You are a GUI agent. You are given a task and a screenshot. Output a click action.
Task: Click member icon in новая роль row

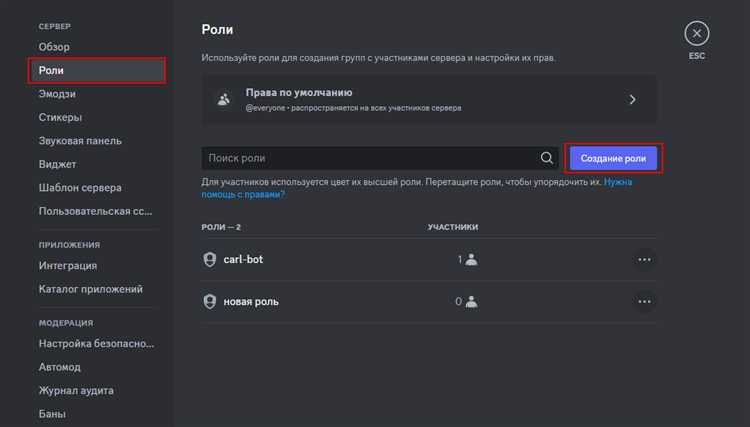pos(471,301)
